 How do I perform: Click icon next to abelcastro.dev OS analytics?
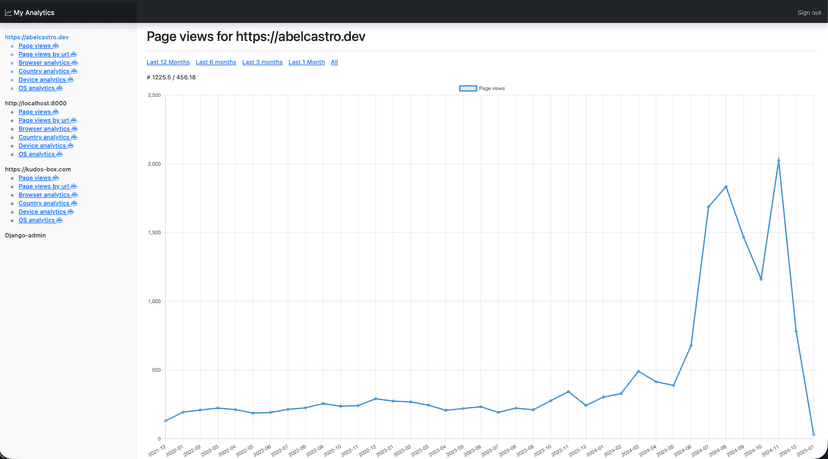click(59, 88)
